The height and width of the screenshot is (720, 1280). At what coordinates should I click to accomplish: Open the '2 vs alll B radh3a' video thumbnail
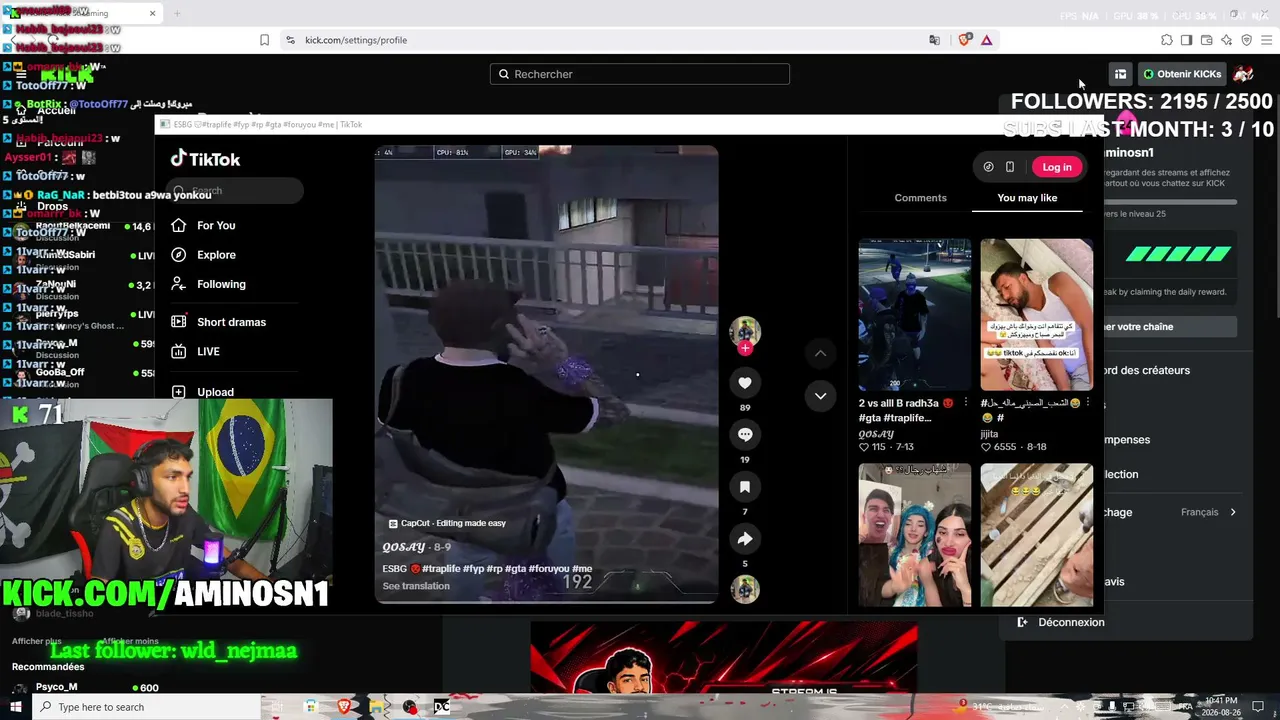pyautogui.click(x=915, y=314)
